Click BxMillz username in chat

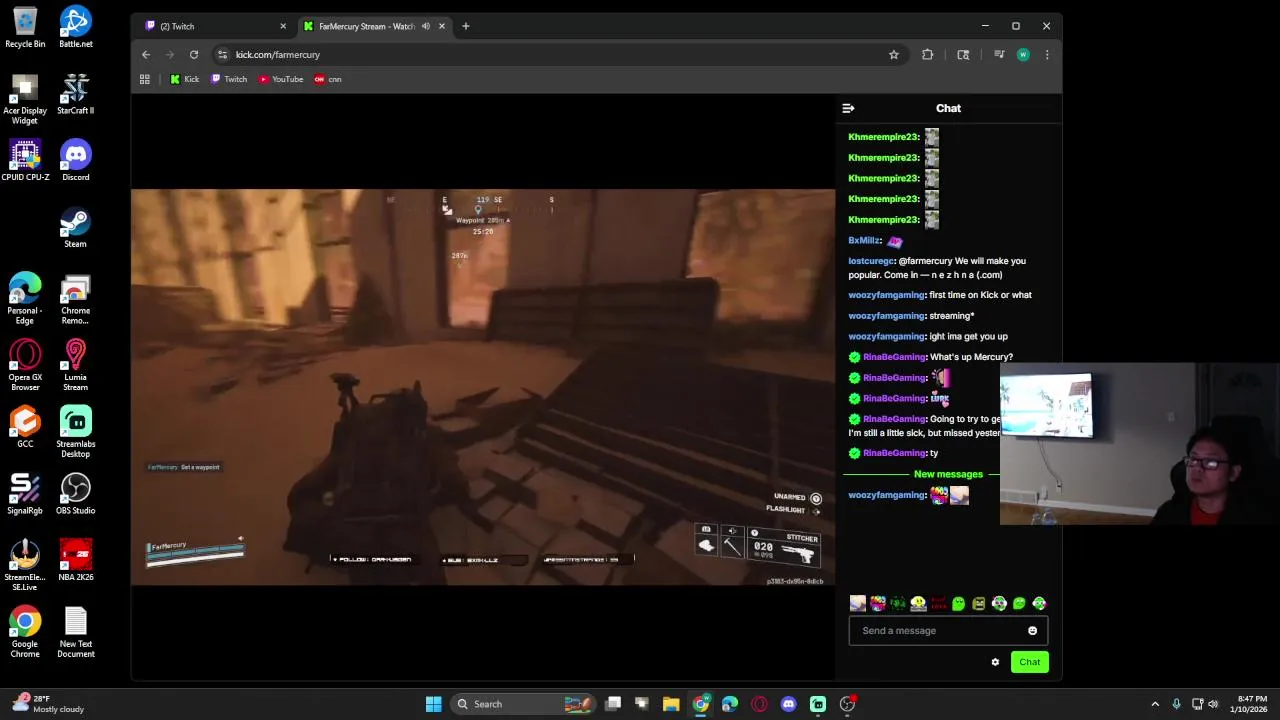(x=864, y=240)
